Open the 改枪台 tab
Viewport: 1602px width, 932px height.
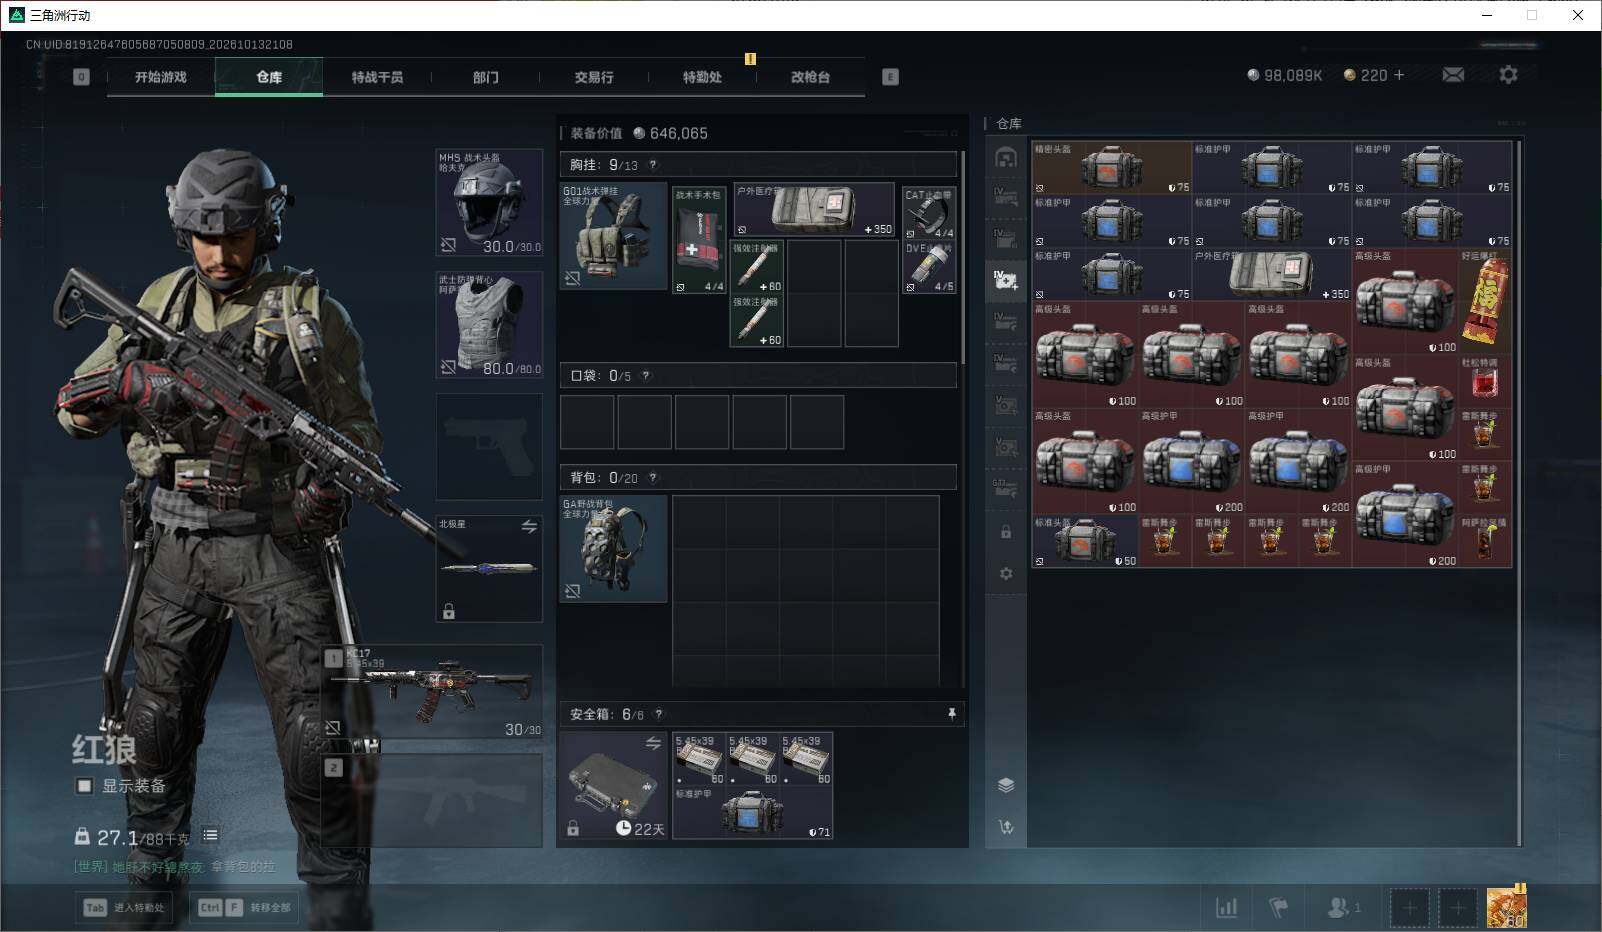pos(810,77)
